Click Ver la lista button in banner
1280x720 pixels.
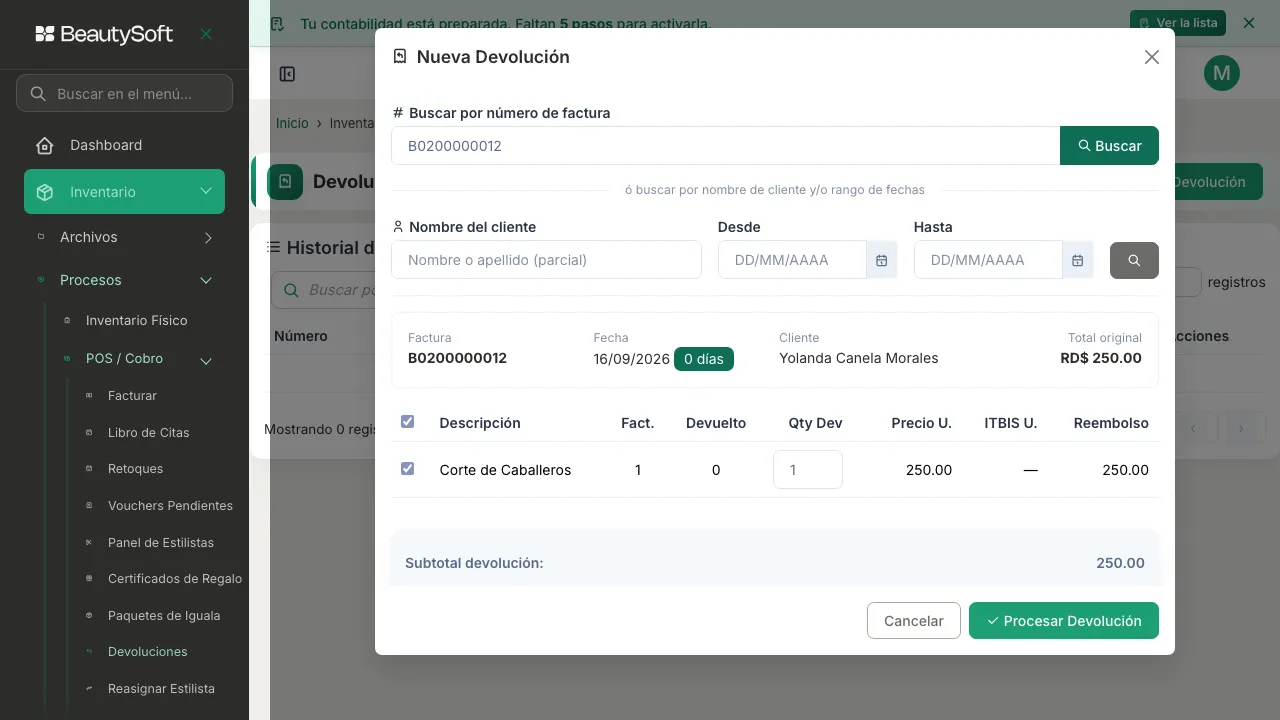(1178, 23)
